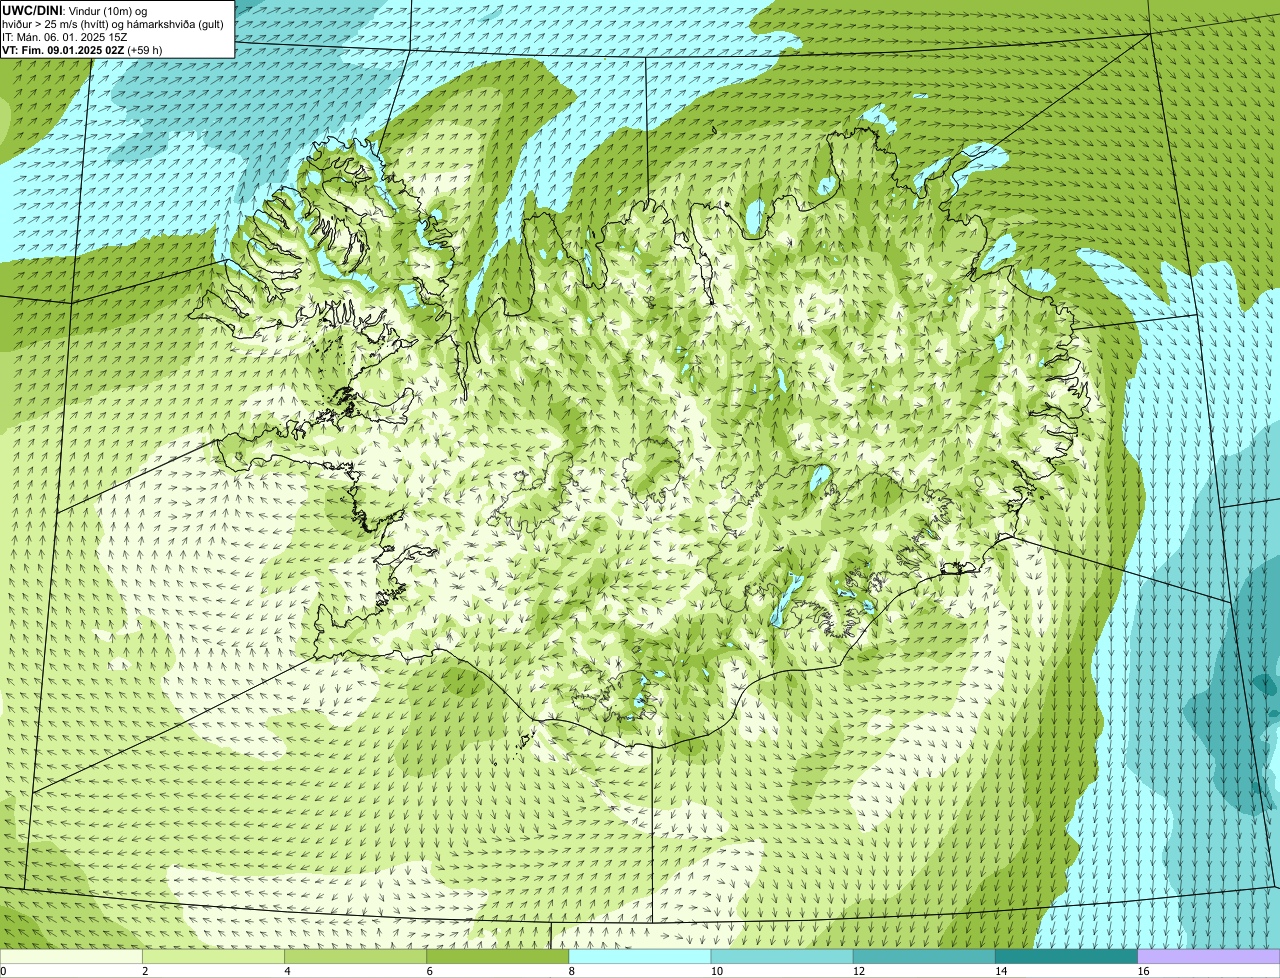Click the 14–16 m/s dark teal legend swatch

[1066, 957]
